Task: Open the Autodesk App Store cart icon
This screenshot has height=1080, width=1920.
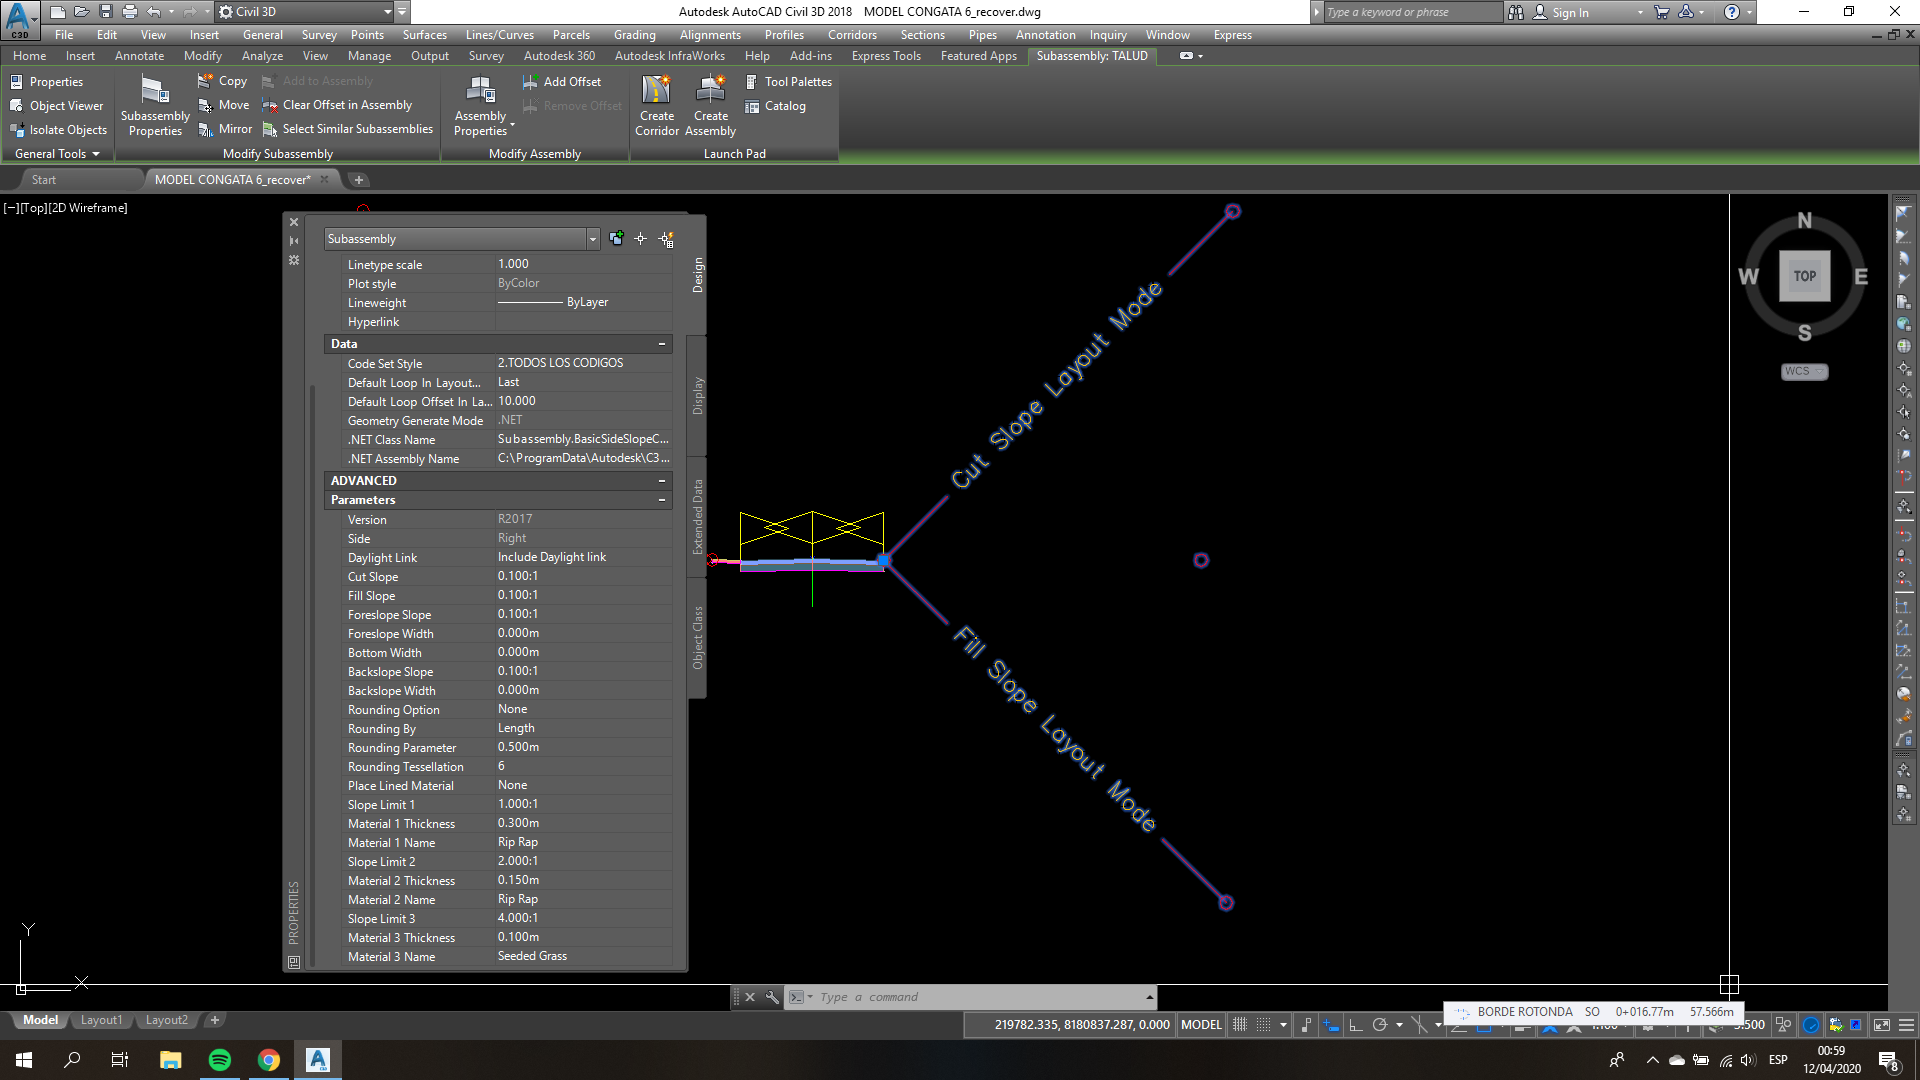Action: (x=1662, y=12)
